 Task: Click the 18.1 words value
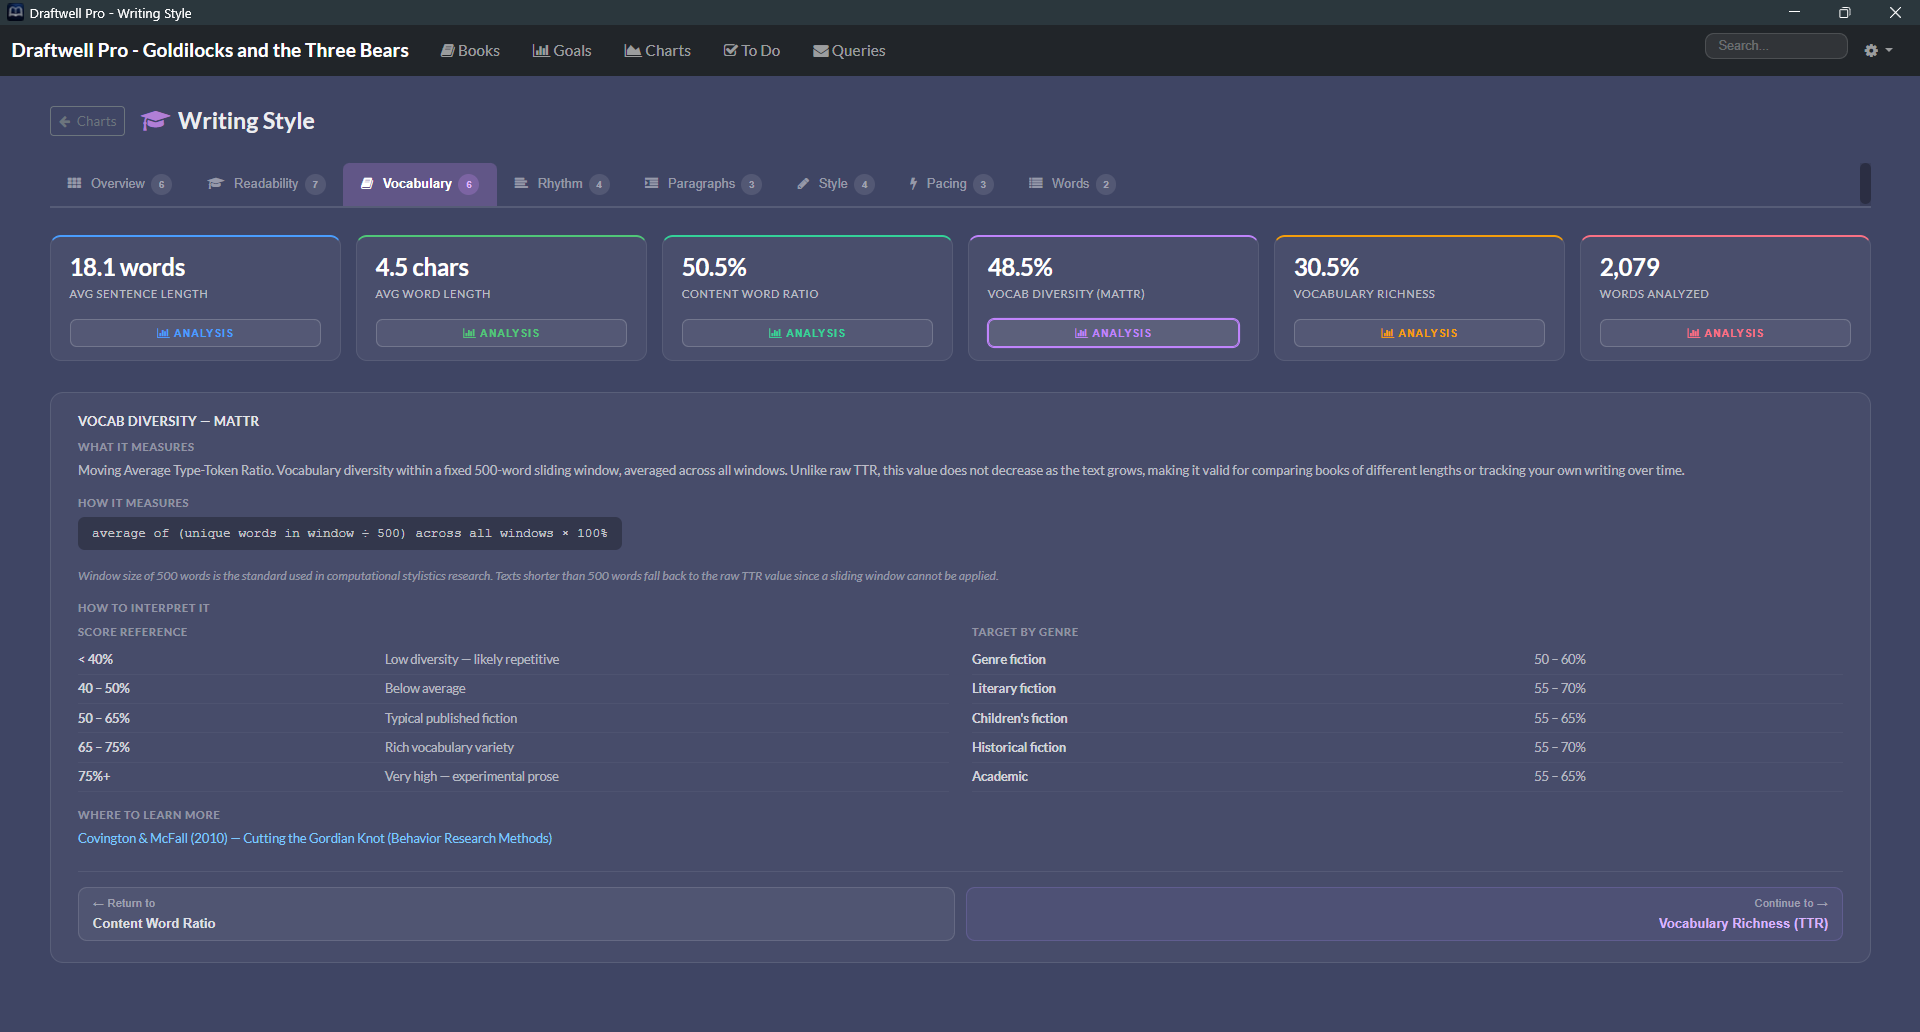[x=128, y=267]
